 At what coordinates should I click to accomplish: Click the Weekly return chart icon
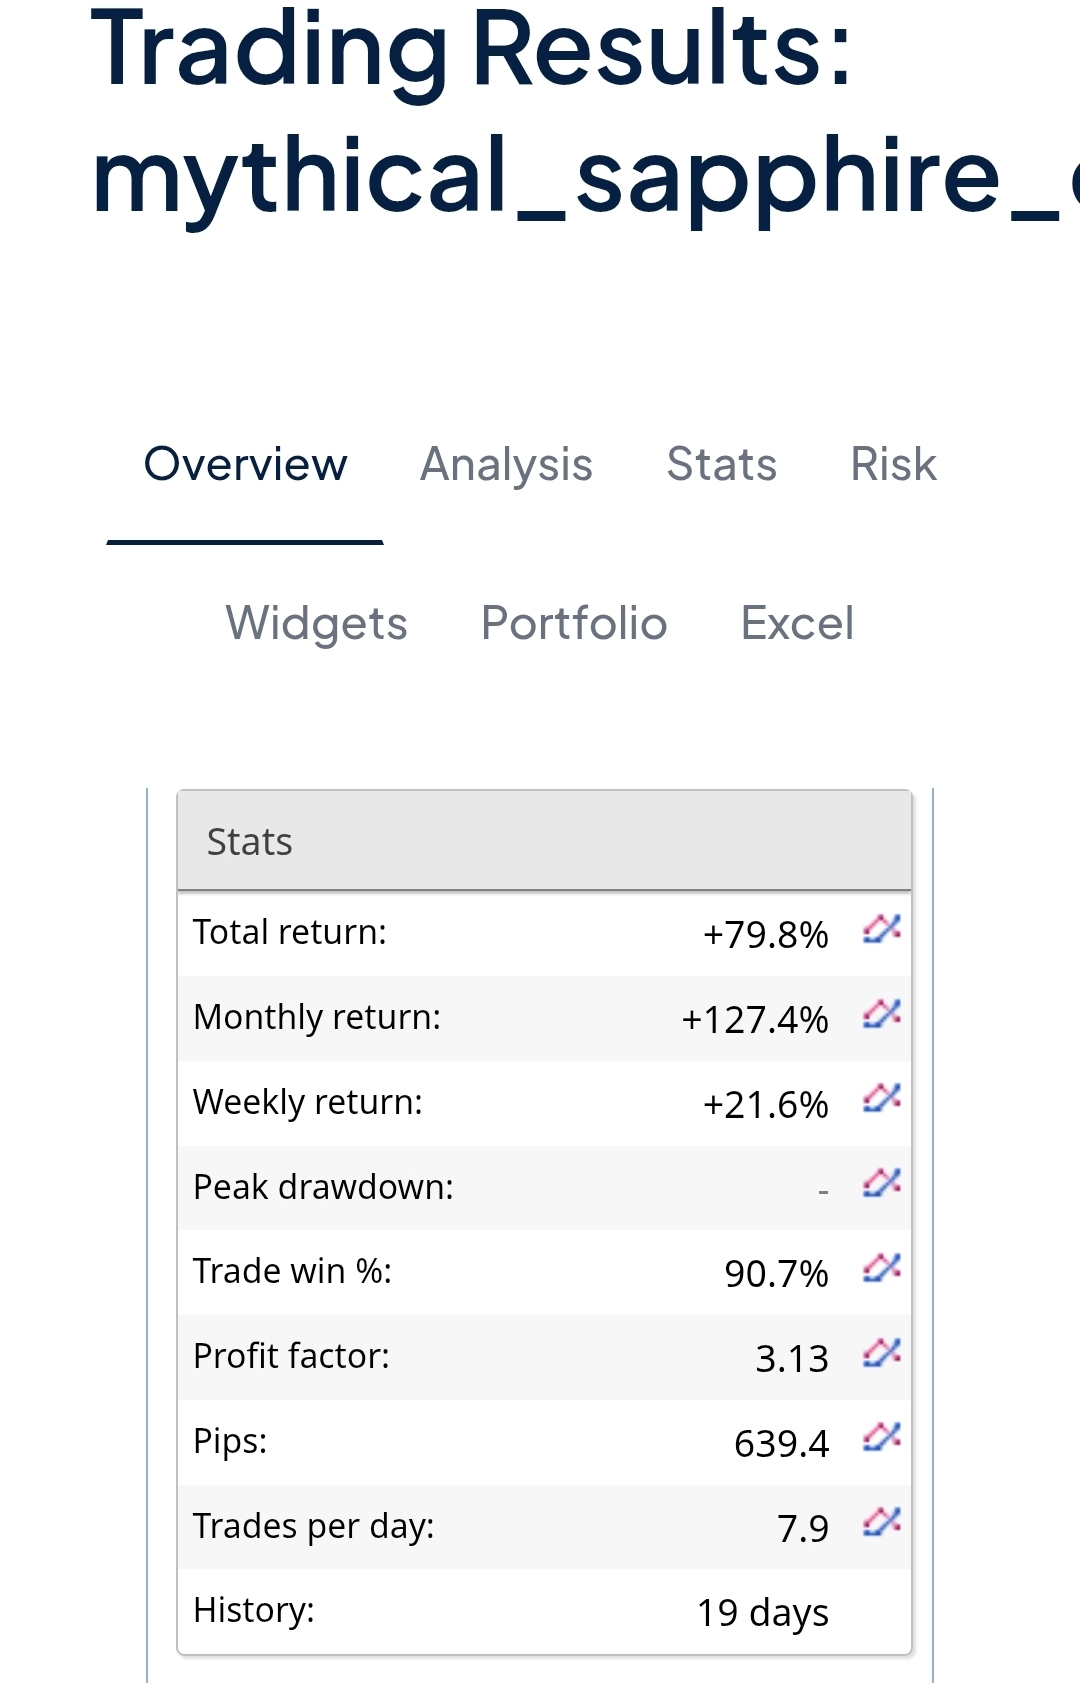(881, 1100)
